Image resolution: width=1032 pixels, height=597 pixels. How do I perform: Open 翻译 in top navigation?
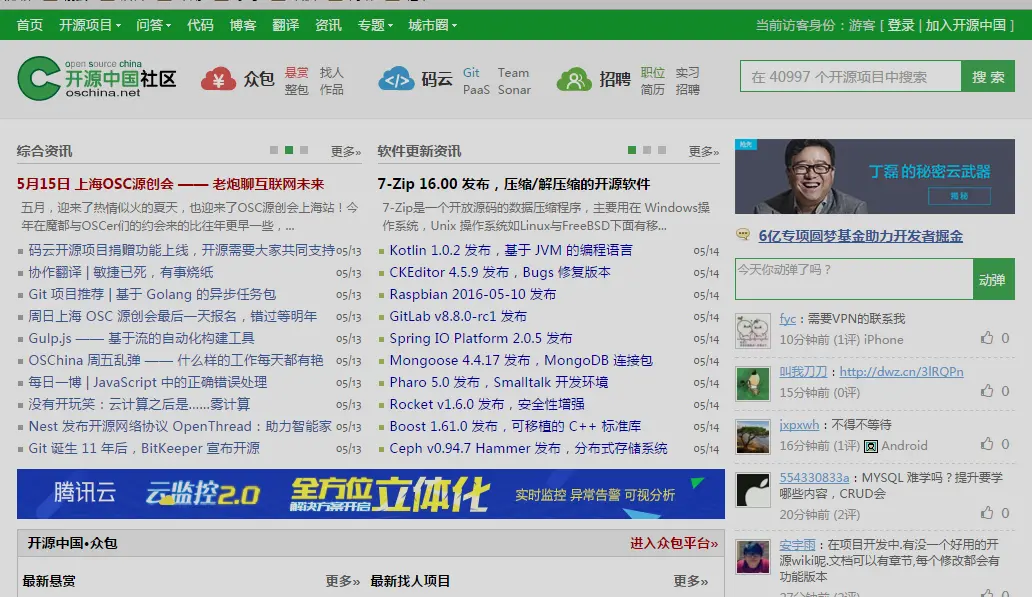286,25
